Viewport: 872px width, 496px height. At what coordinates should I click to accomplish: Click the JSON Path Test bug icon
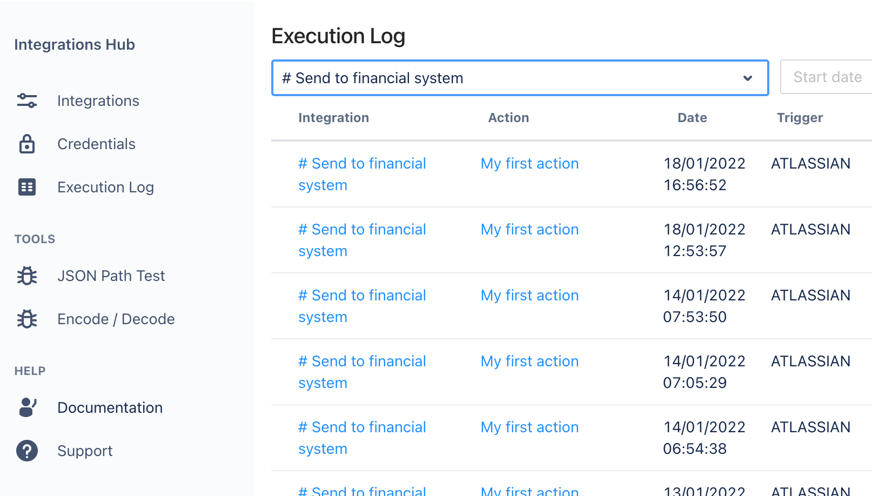click(x=27, y=276)
